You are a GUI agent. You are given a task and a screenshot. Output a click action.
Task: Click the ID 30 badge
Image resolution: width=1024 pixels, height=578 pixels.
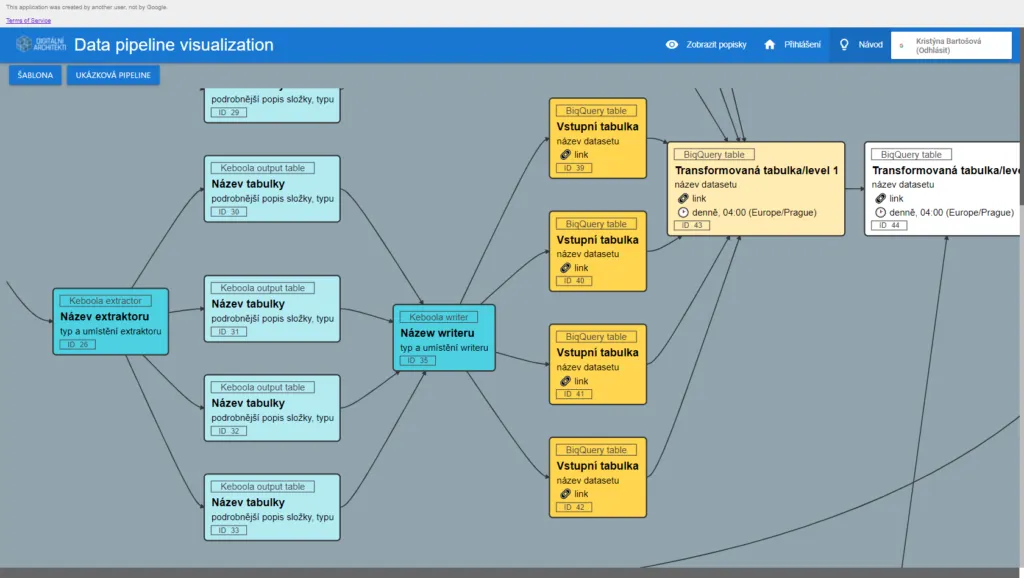point(229,212)
